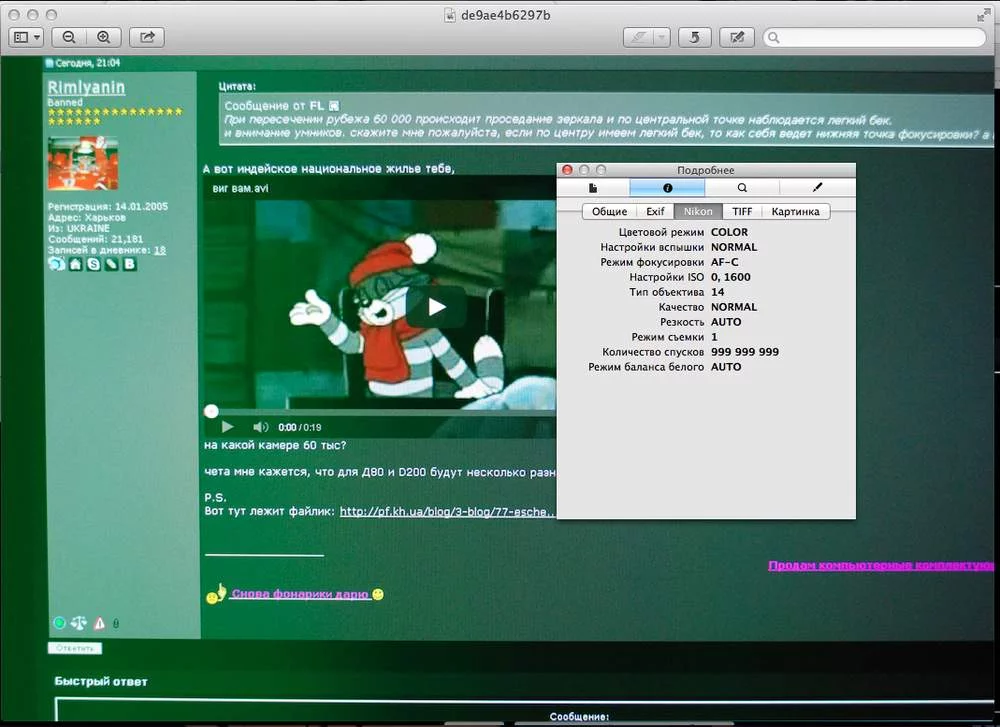Image resolution: width=1000 pixels, height=727 pixels.
Task: Open the Картинка tab
Action: (x=796, y=211)
